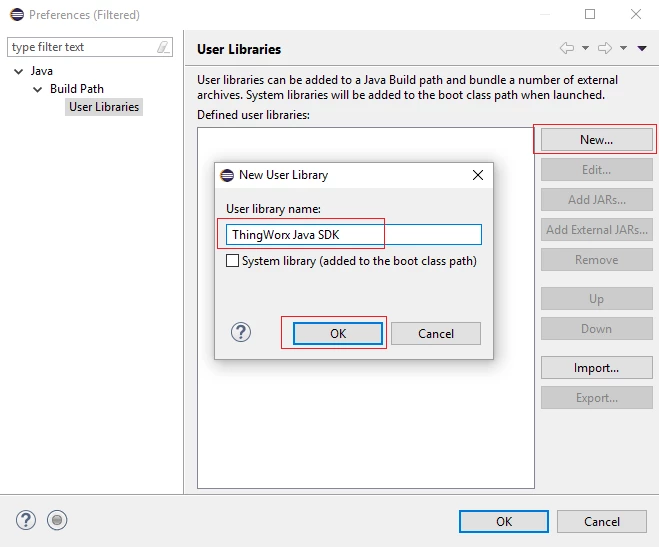Click the Eclipse icon in Preferences title bar
Viewport: 659px width, 547px height.
pyautogui.click(x=17, y=14)
